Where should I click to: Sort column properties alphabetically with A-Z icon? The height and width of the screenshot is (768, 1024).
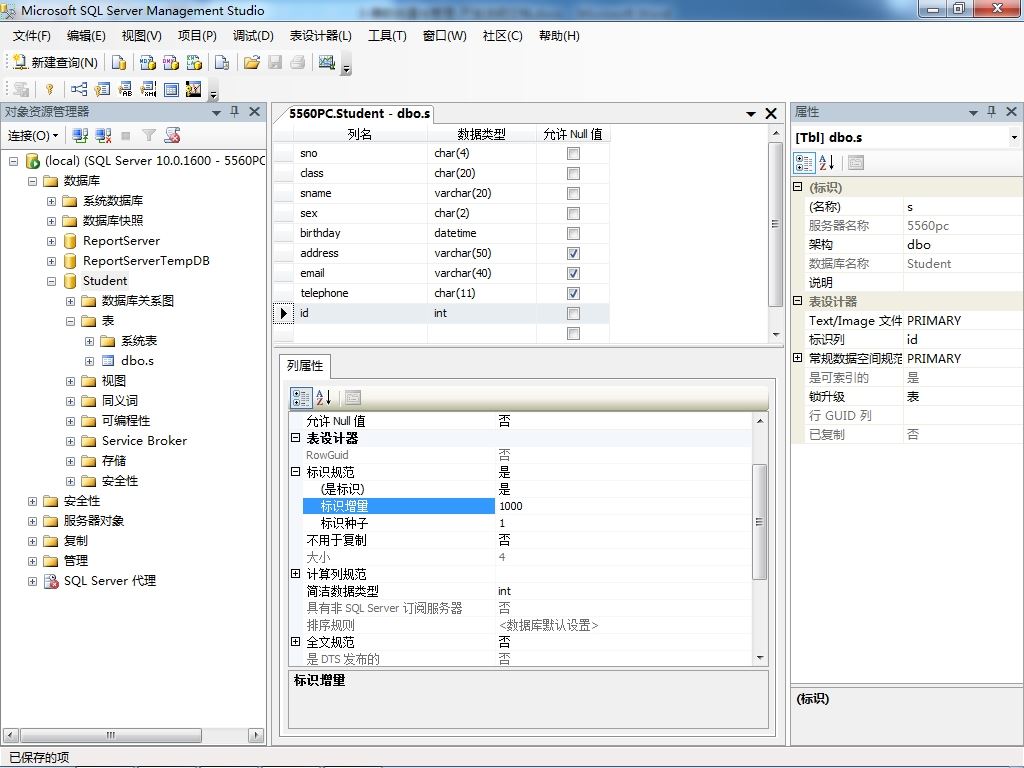[324, 397]
